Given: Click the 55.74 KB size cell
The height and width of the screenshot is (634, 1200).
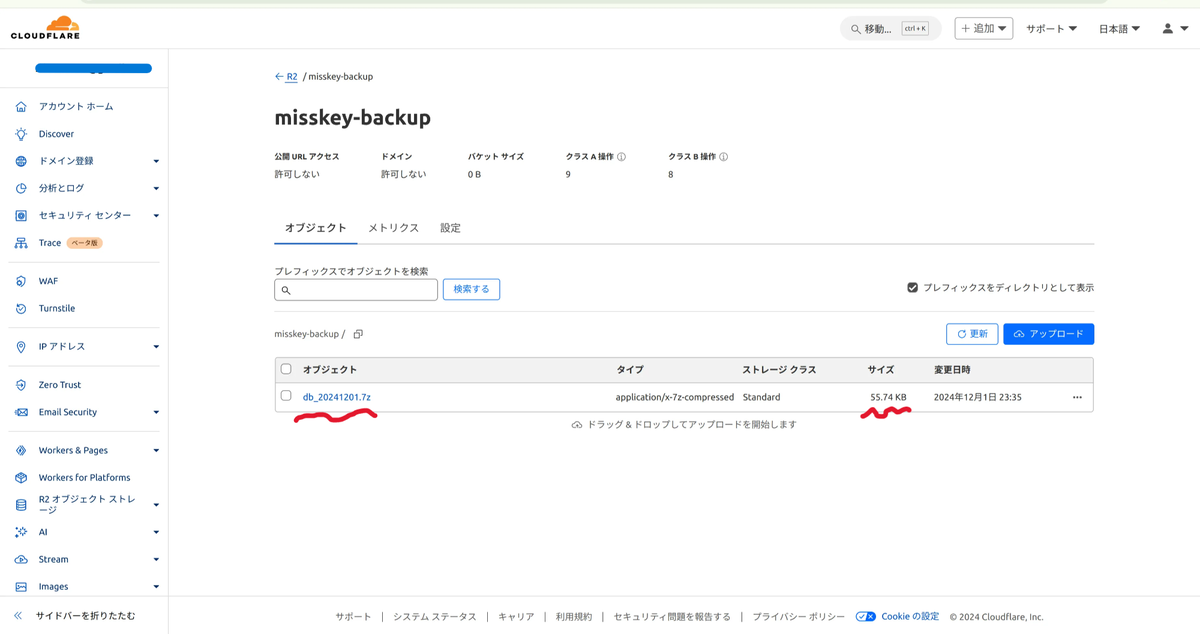Looking at the screenshot, I should click(x=888, y=397).
